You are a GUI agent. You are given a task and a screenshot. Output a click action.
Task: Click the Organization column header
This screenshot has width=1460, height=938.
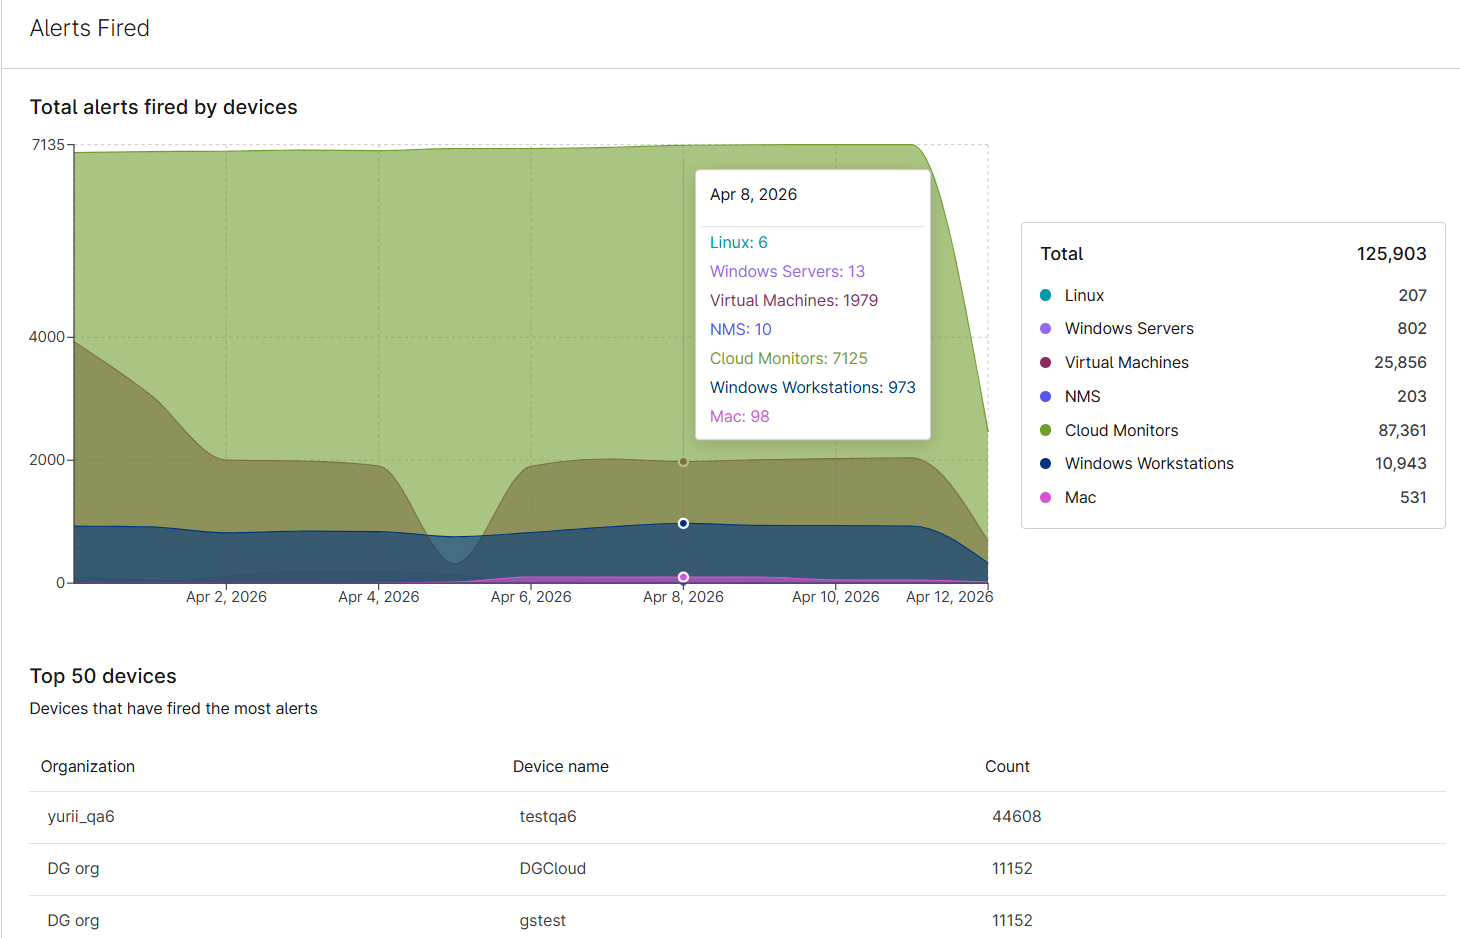88,766
